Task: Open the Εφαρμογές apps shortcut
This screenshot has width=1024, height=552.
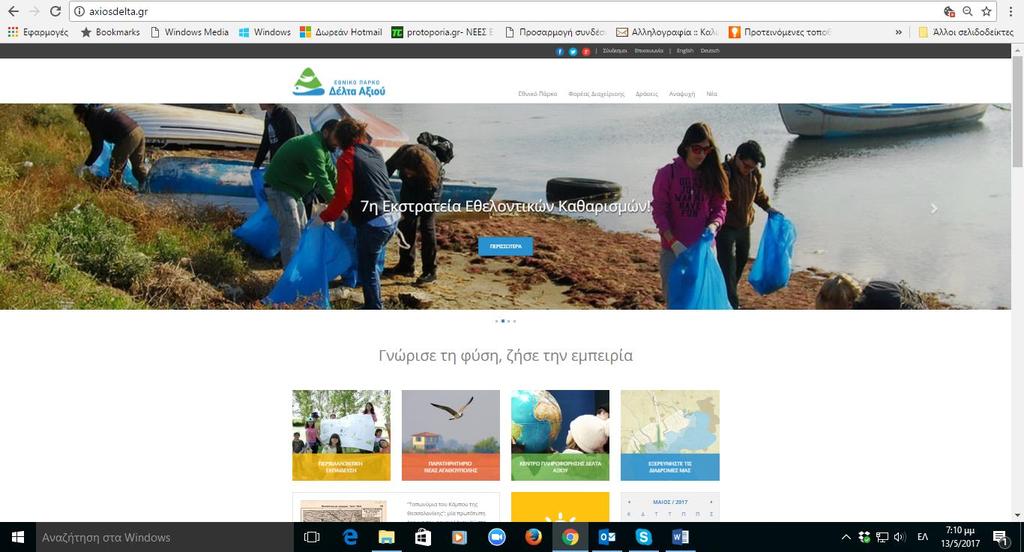Action: point(38,31)
